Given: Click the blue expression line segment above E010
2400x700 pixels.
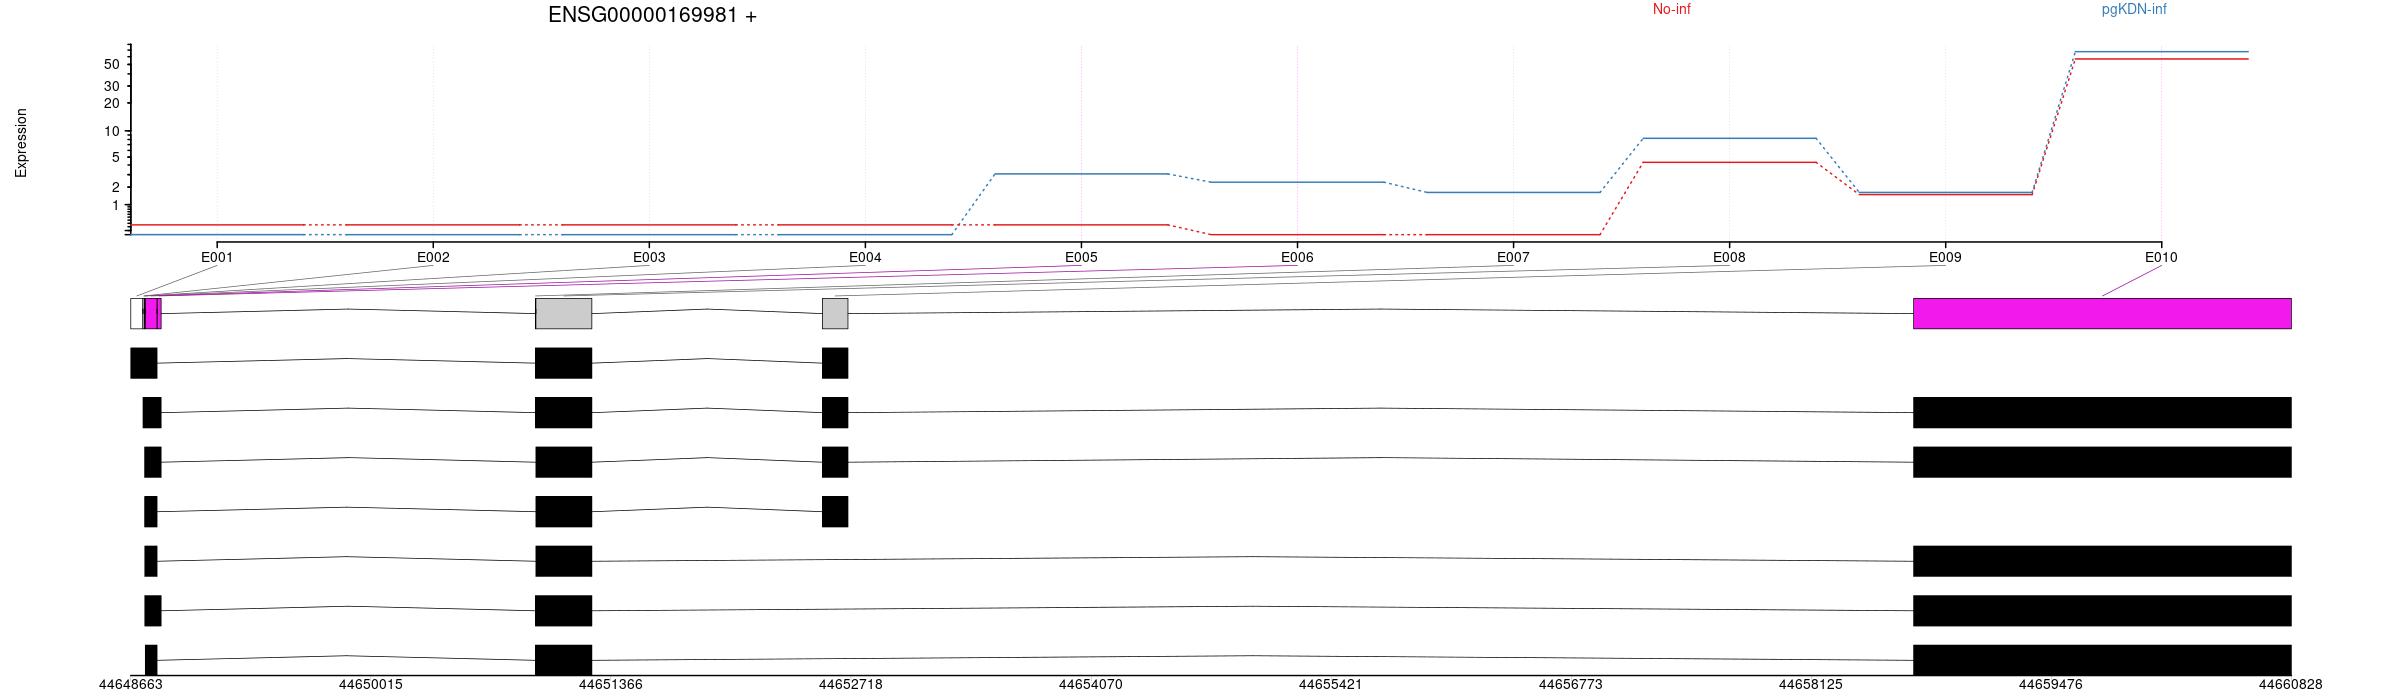Looking at the screenshot, I should (2161, 51).
